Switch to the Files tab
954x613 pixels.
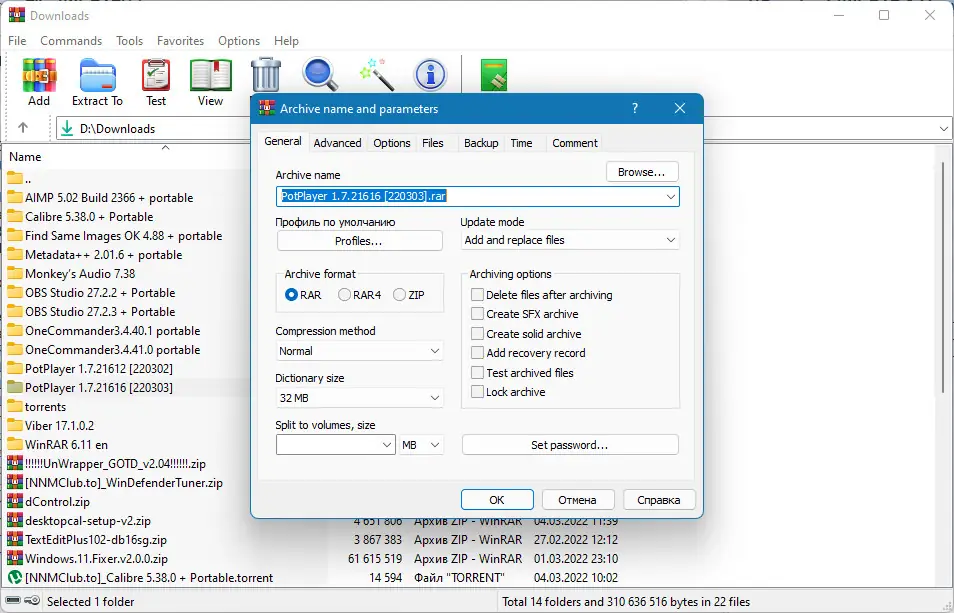click(x=433, y=143)
